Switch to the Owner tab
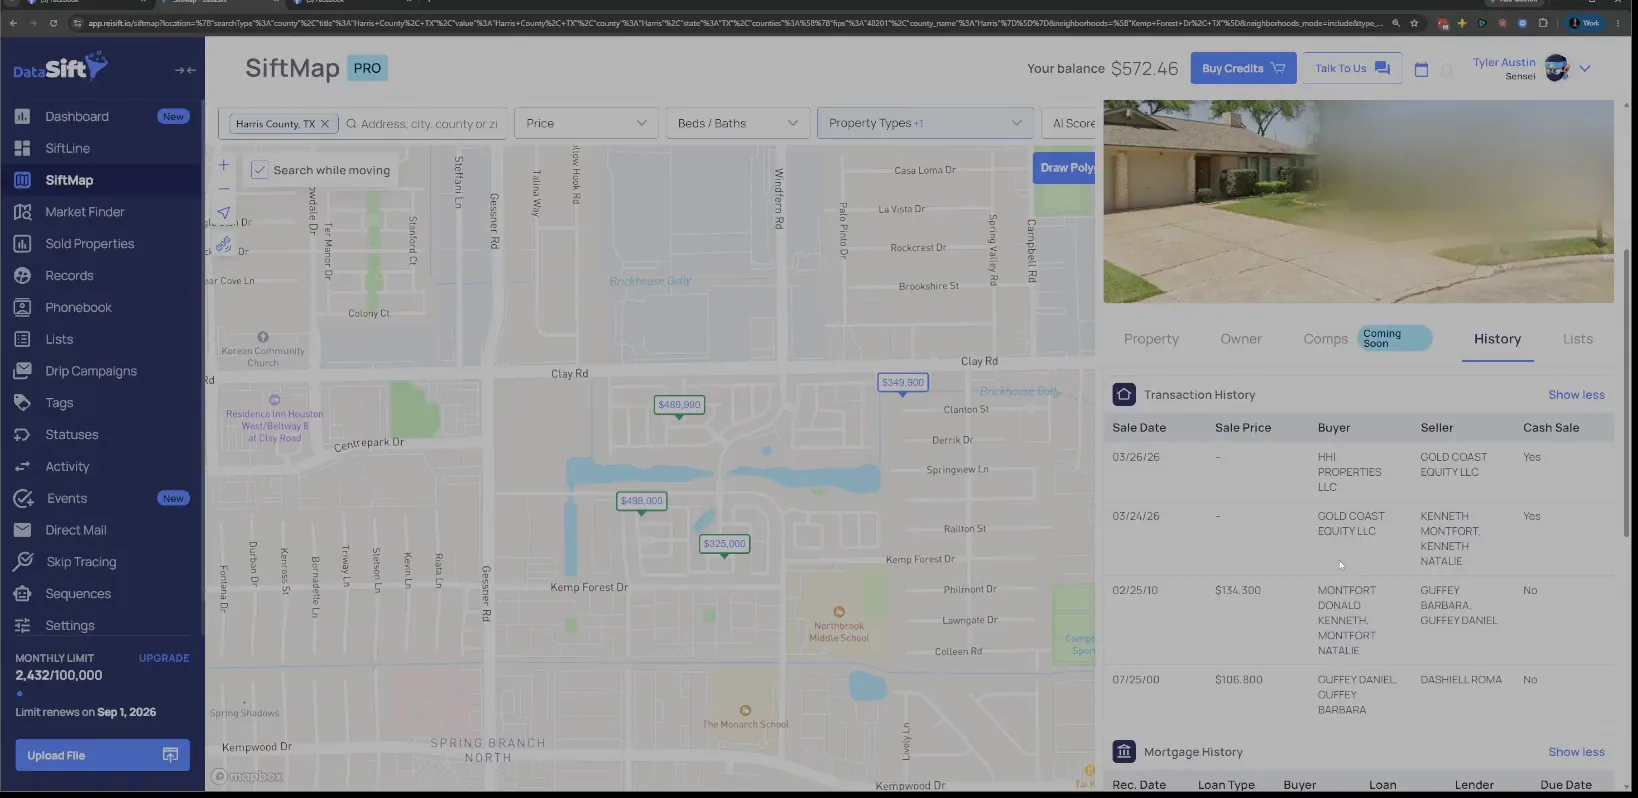 point(1241,339)
